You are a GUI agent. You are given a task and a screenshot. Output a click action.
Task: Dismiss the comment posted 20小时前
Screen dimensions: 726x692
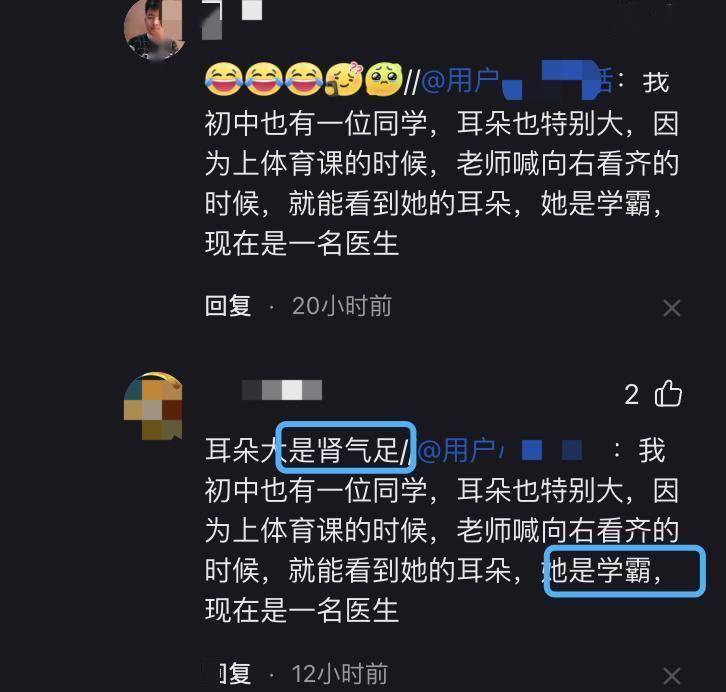pos(672,308)
